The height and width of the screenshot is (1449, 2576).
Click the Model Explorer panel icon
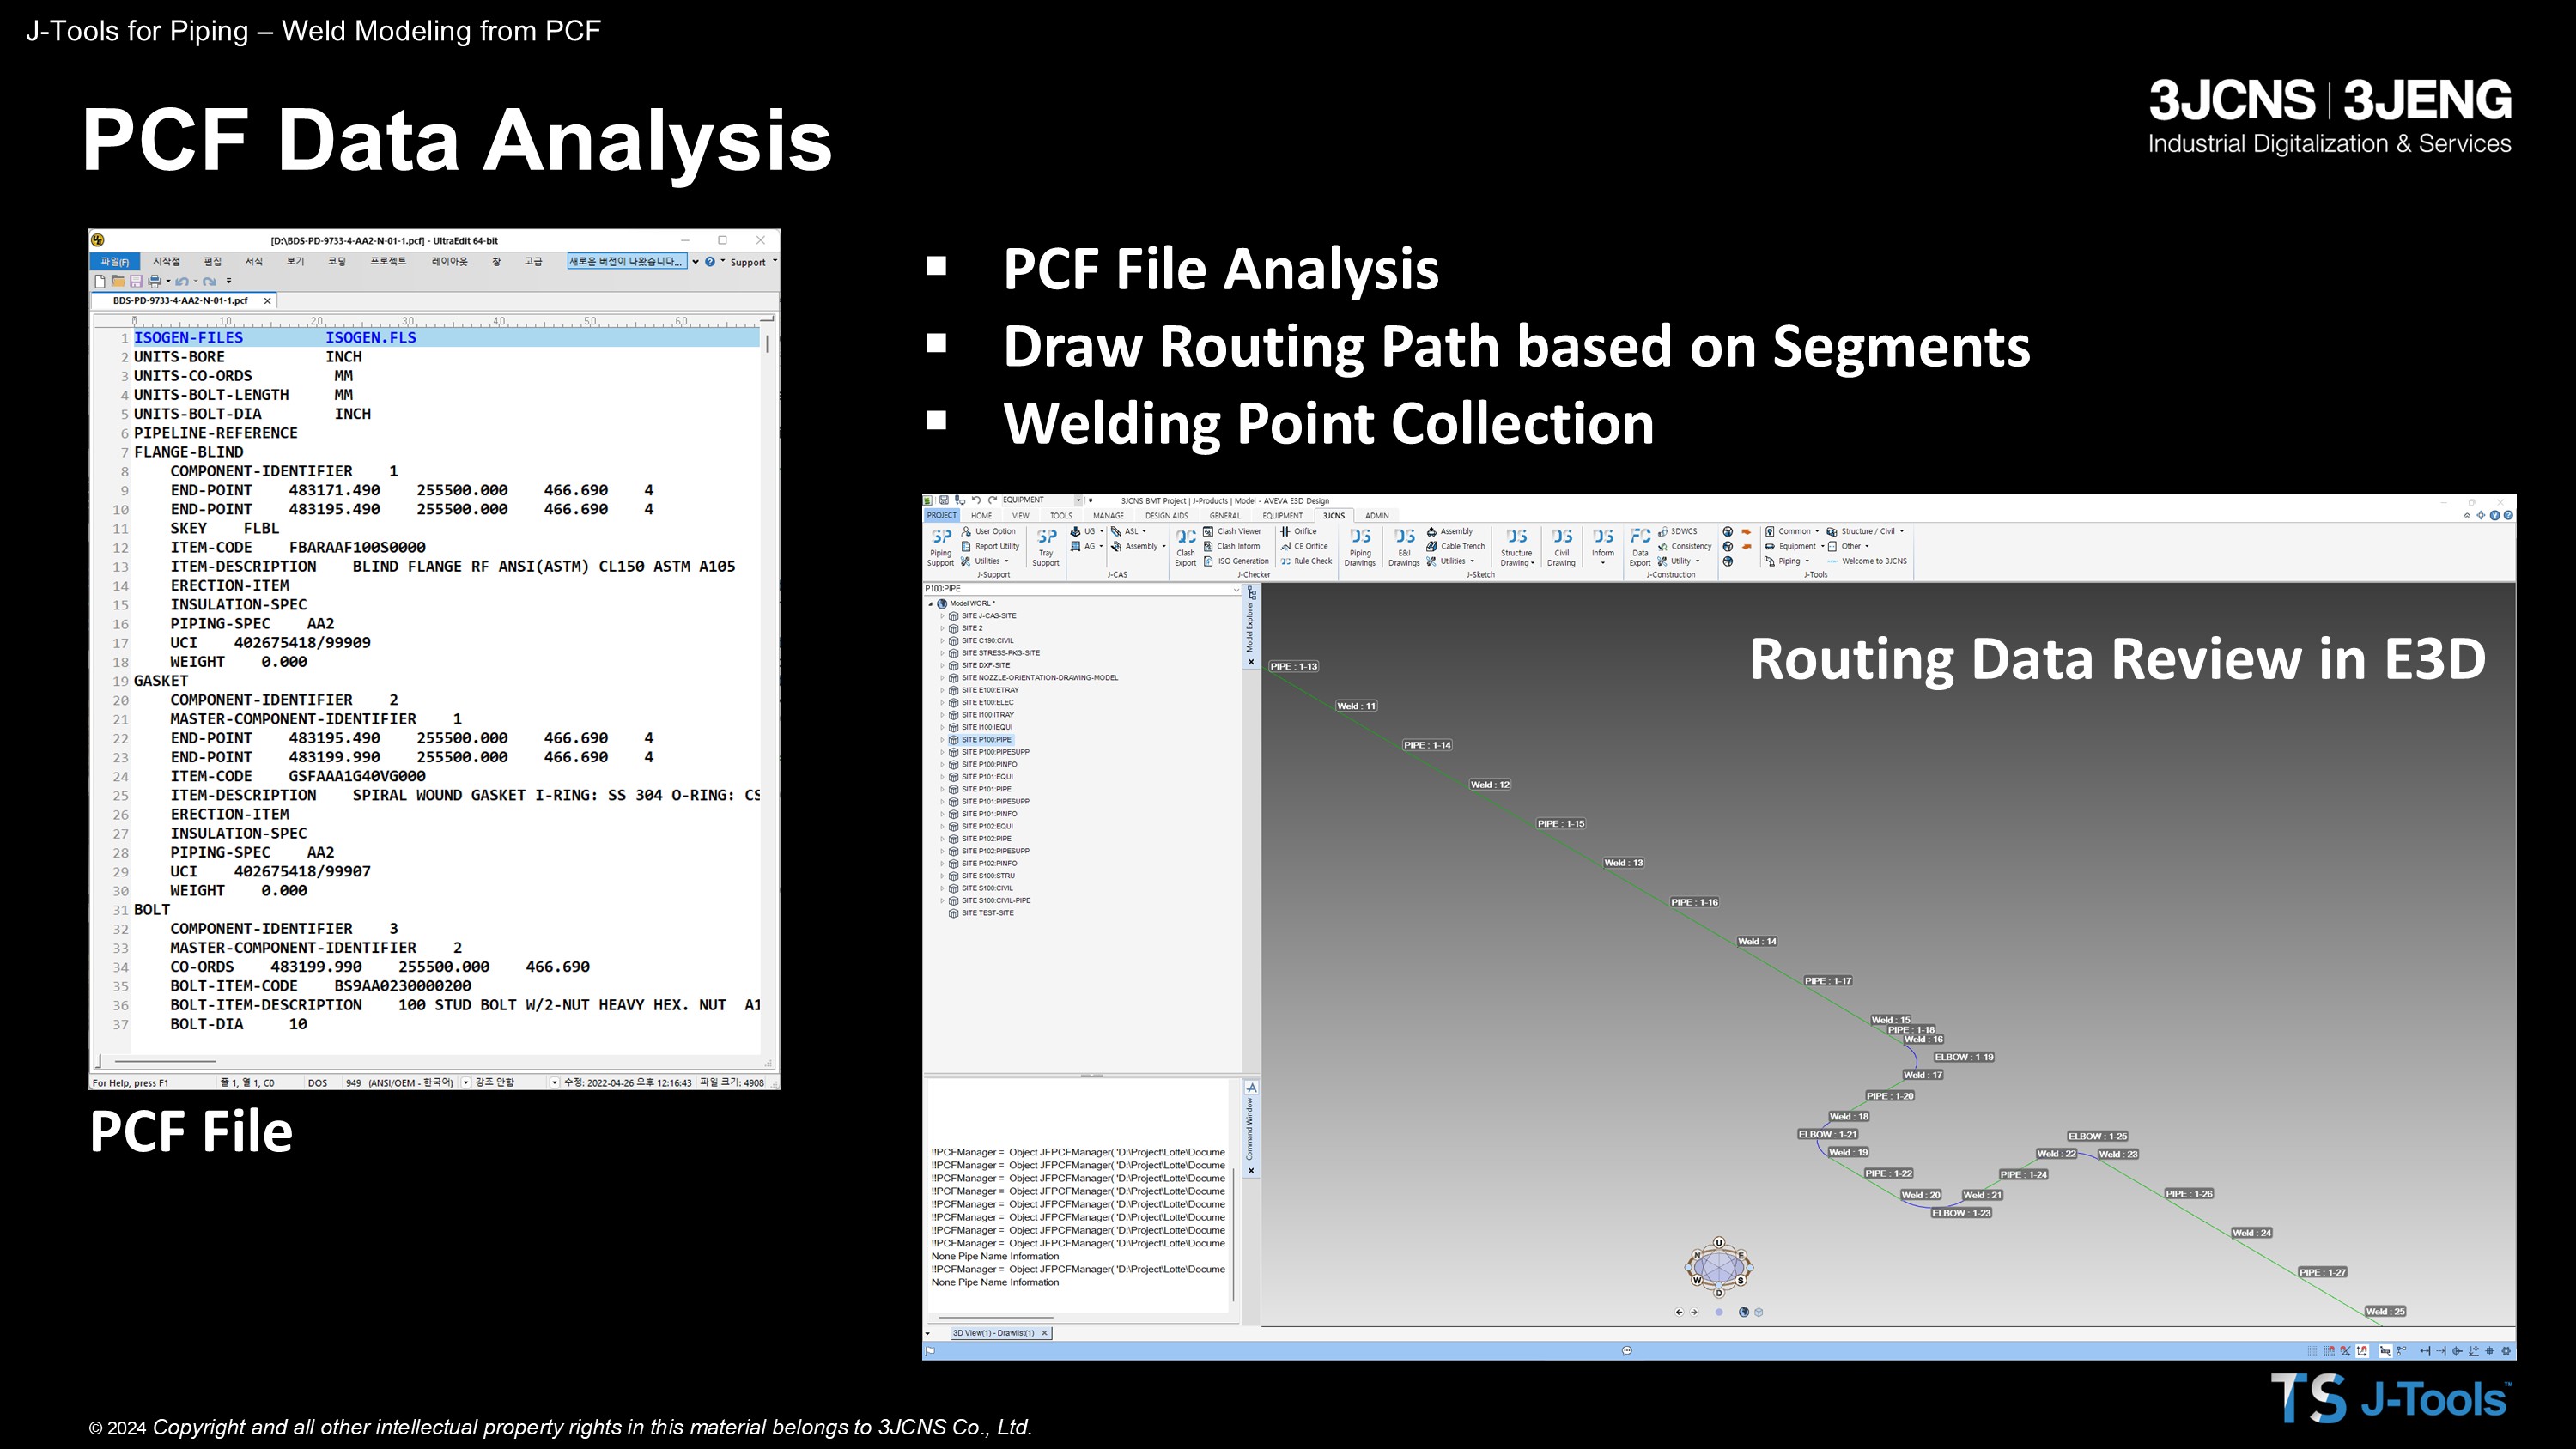pos(1251,593)
